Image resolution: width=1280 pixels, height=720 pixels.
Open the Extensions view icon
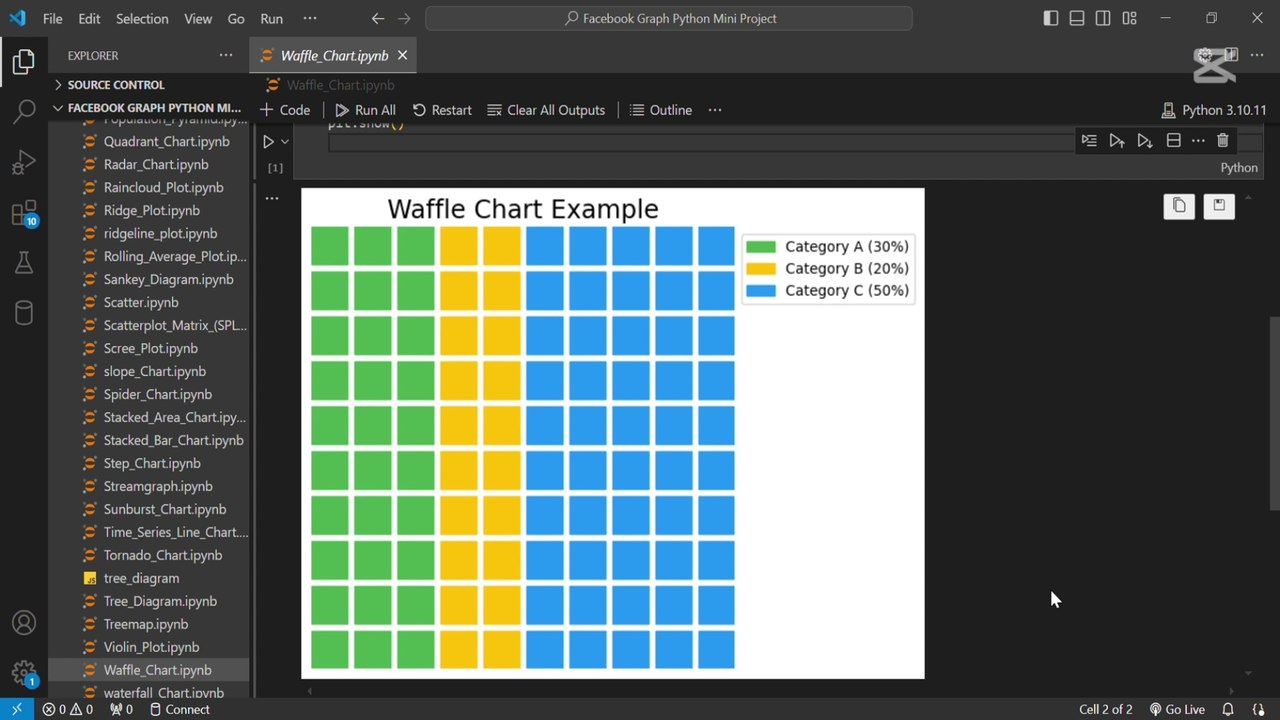(x=24, y=212)
